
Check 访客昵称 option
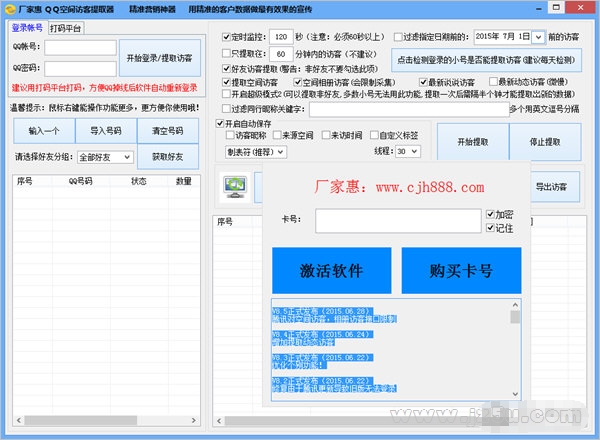230,135
